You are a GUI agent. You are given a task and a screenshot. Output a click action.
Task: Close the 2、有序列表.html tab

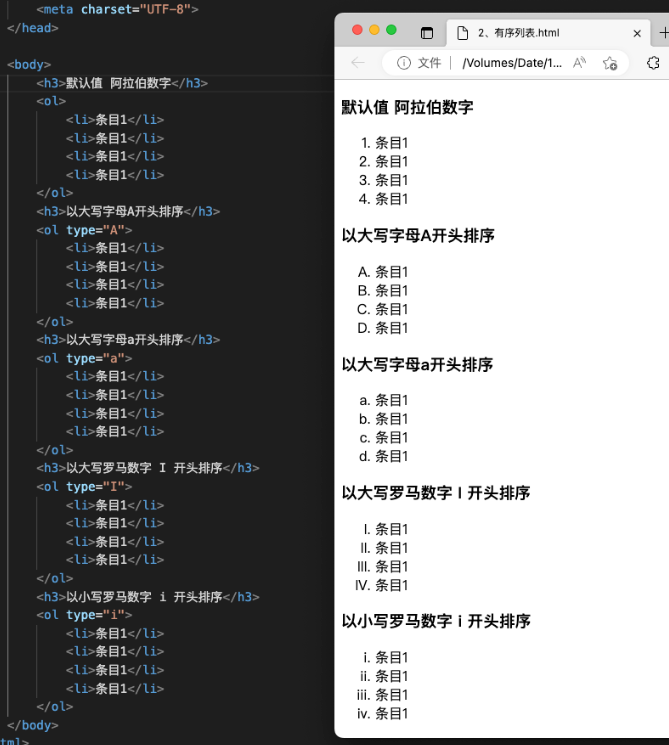tap(637, 33)
